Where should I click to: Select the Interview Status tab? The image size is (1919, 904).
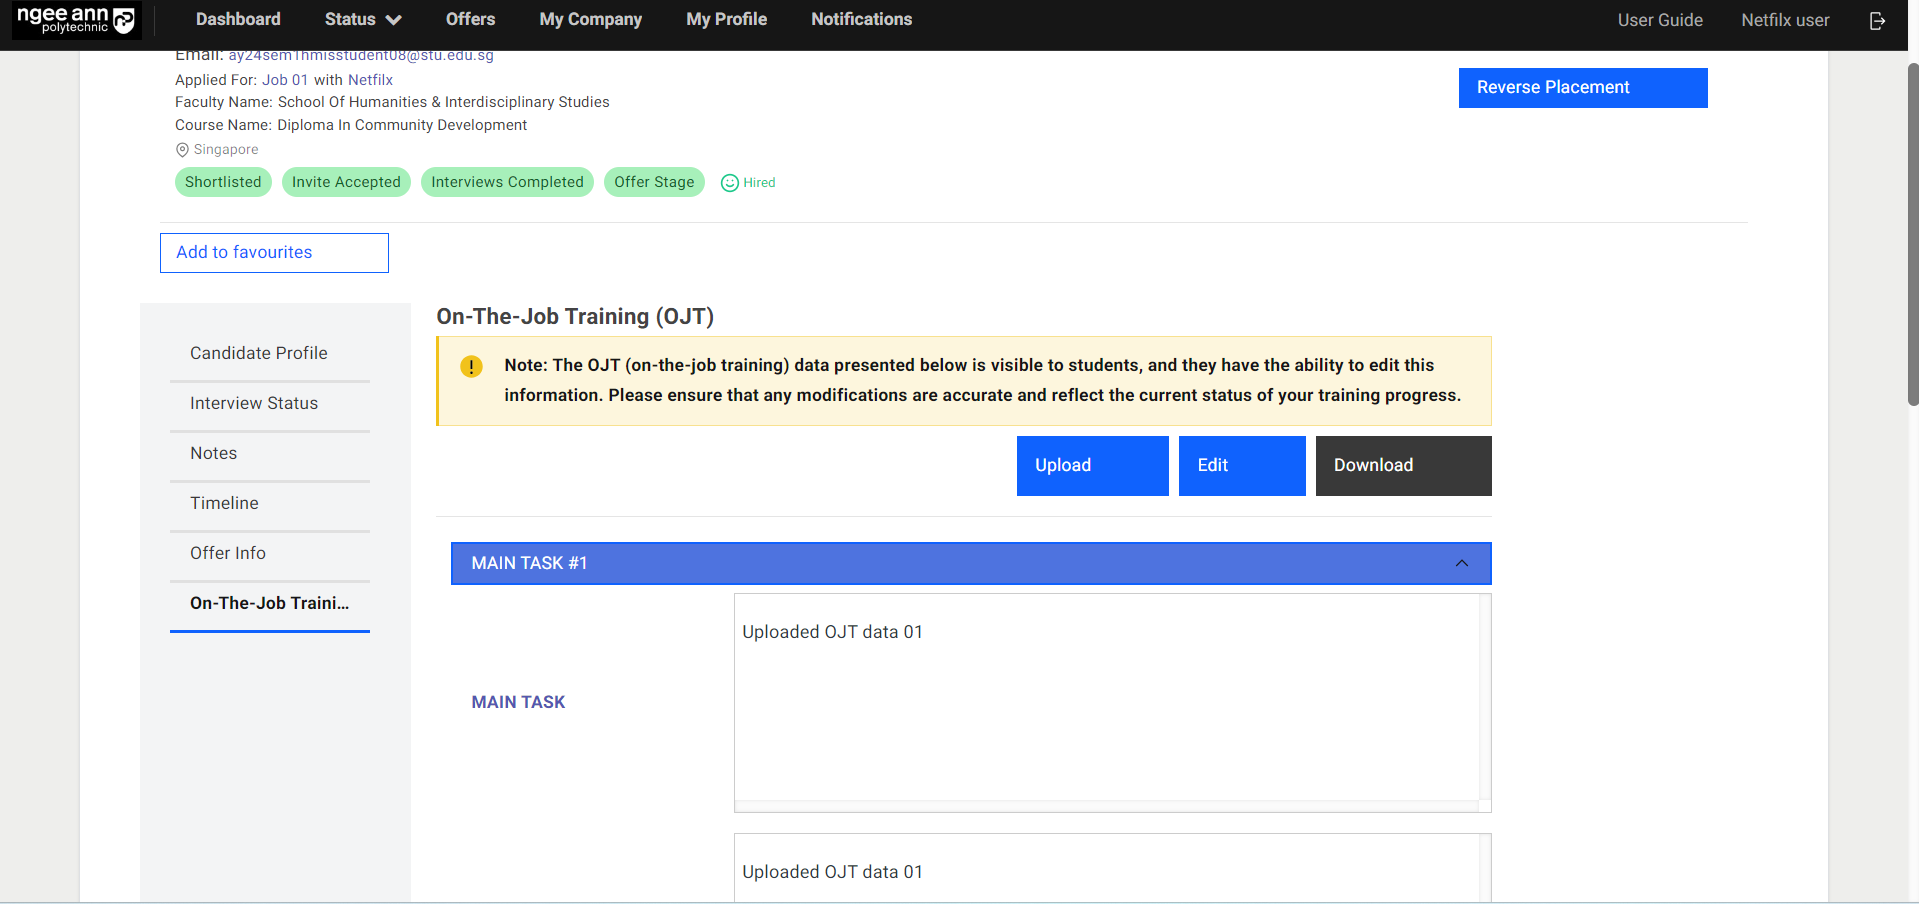pyautogui.click(x=254, y=404)
